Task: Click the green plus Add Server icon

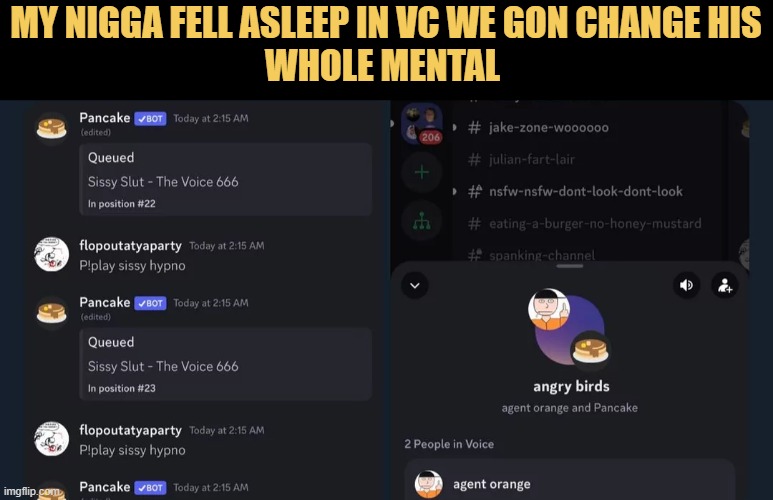Action: click(422, 172)
